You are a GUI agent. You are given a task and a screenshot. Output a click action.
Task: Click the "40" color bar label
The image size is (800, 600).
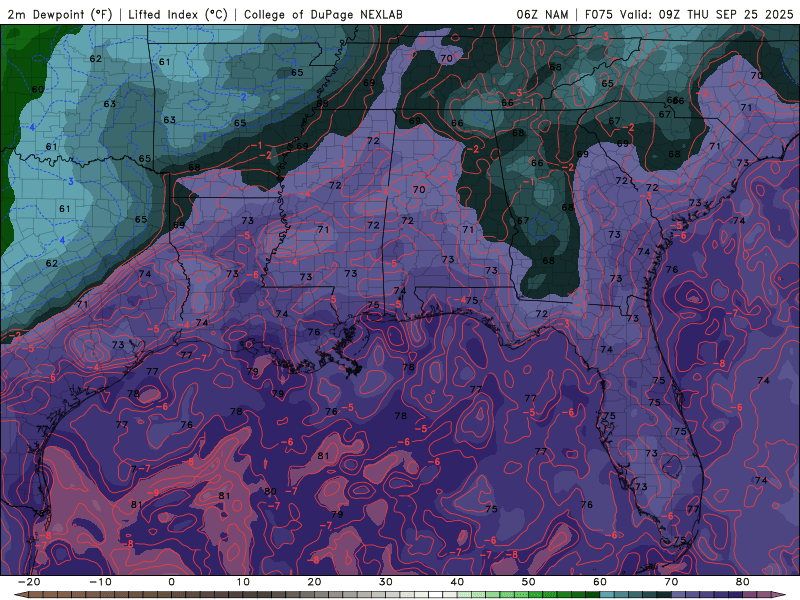pyautogui.click(x=457, y=582)
